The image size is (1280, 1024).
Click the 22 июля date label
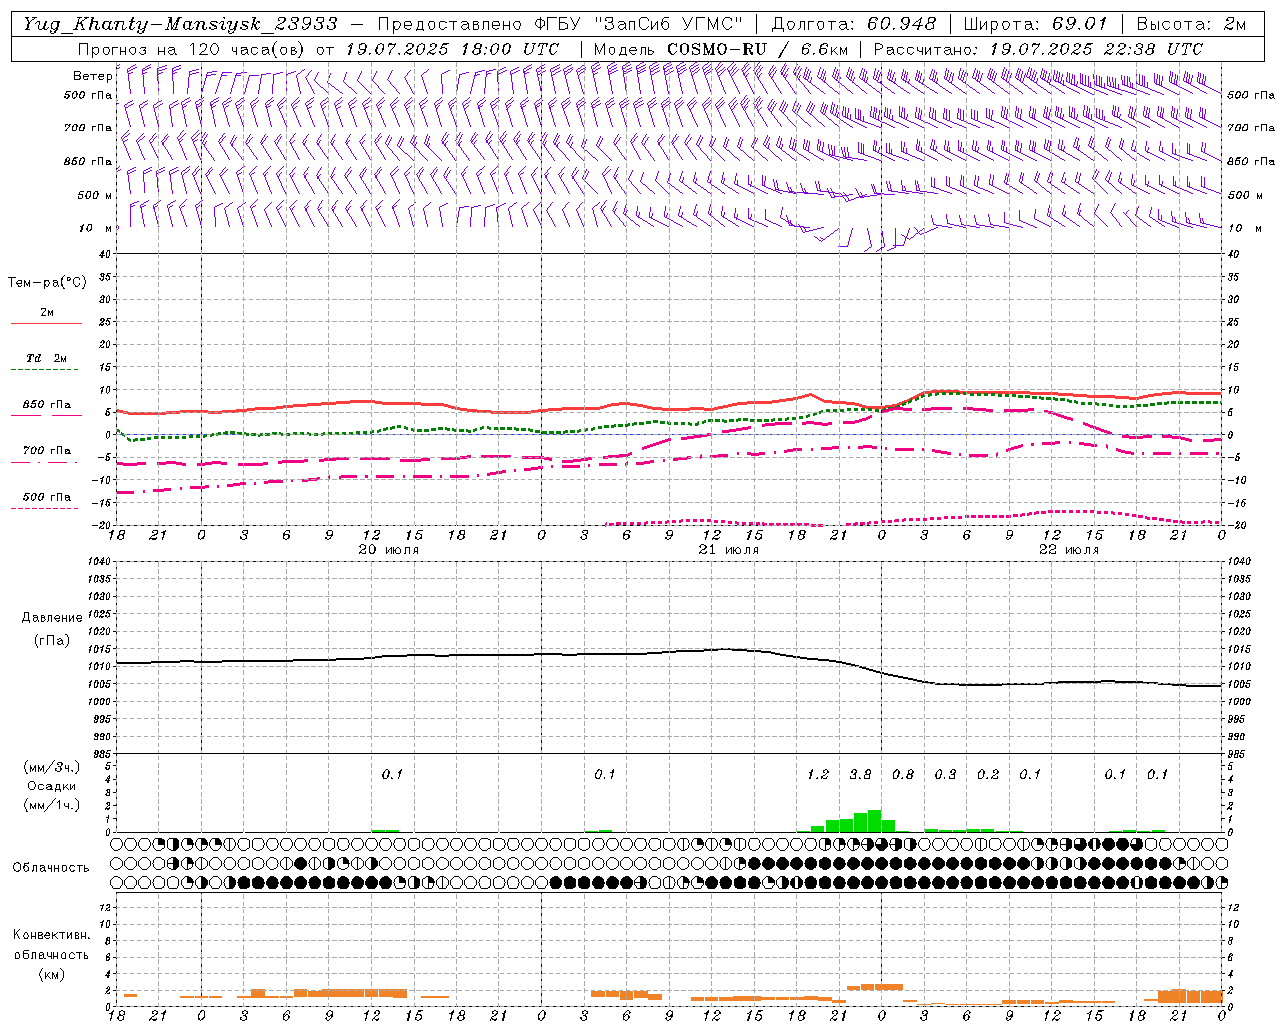tap(1069, 550)
